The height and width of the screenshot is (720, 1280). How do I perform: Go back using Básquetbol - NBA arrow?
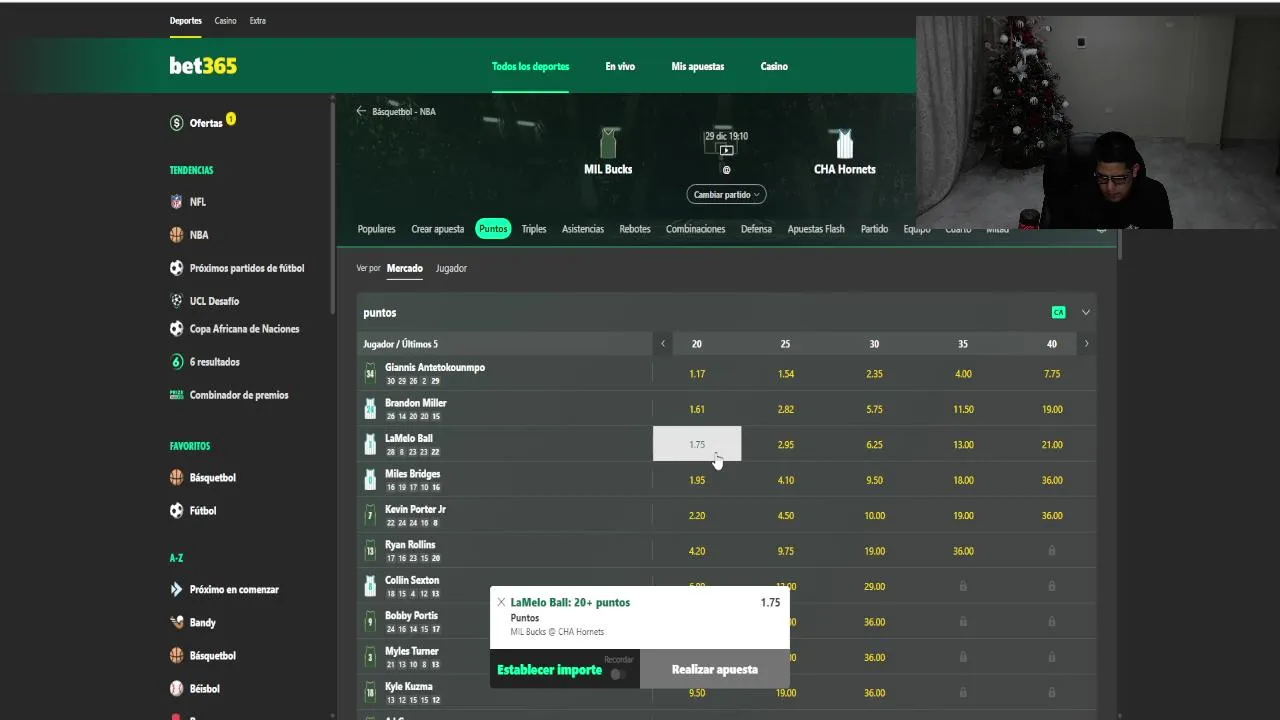click(x=361, y=111)
